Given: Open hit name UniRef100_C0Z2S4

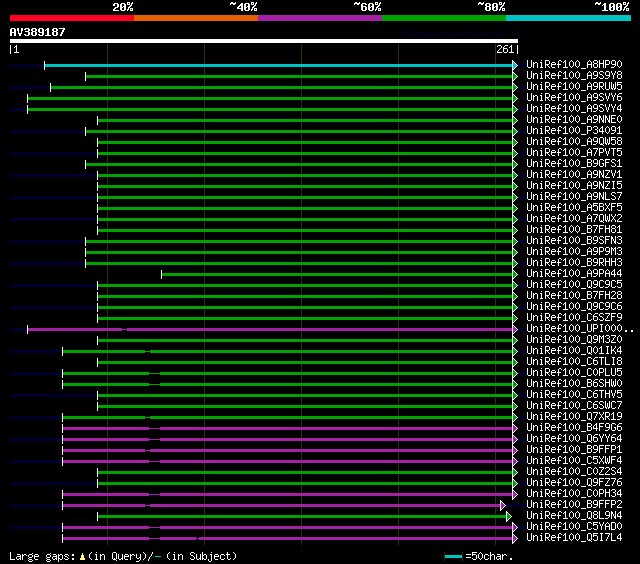Looking at the screenshot, I should click(x=574, y=472).
